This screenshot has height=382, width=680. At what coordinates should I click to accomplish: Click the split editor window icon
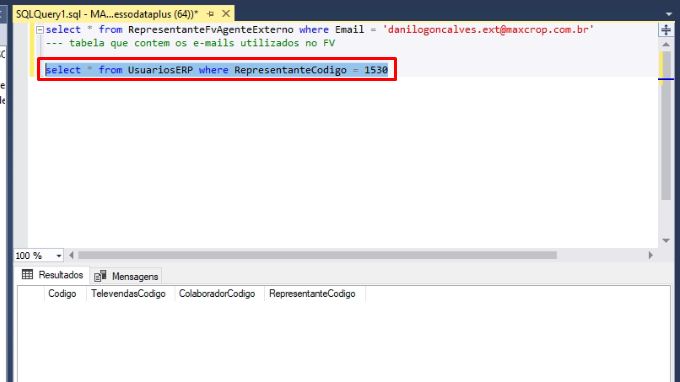click(x=666, y=30)
